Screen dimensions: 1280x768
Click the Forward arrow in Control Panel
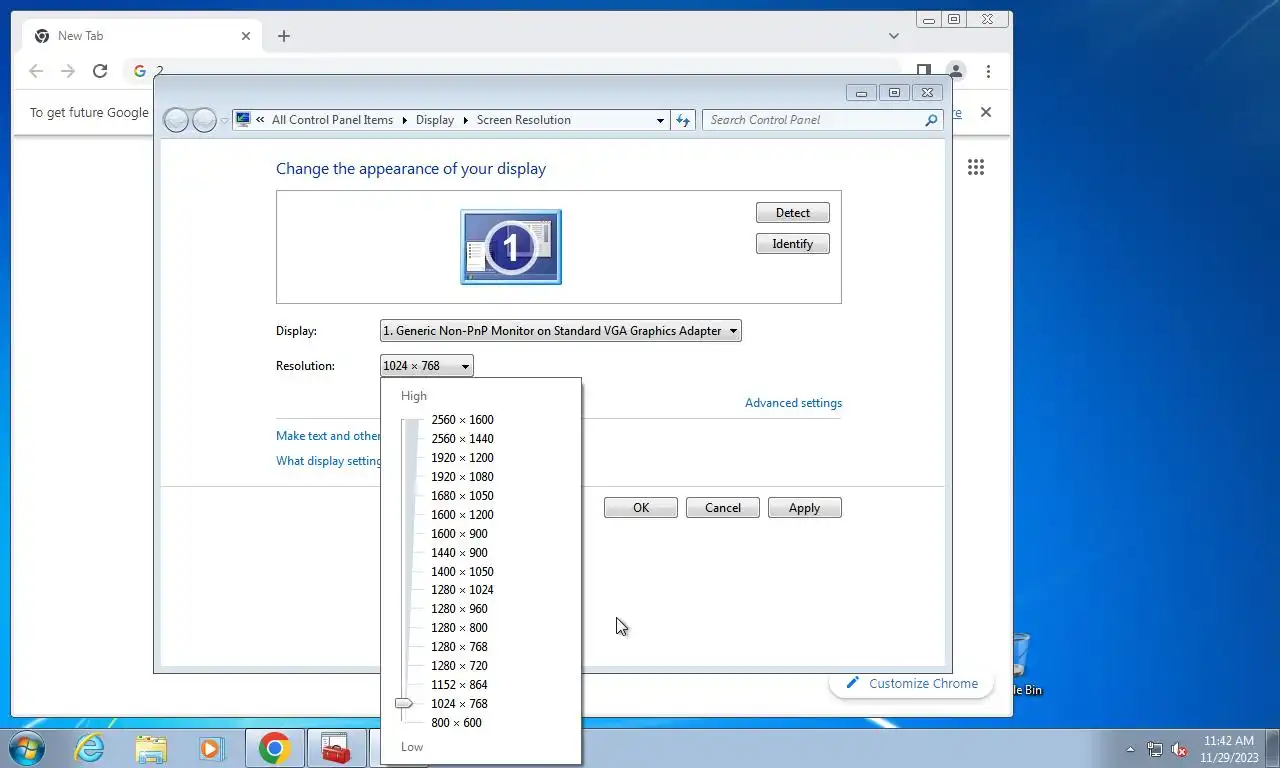204,120
